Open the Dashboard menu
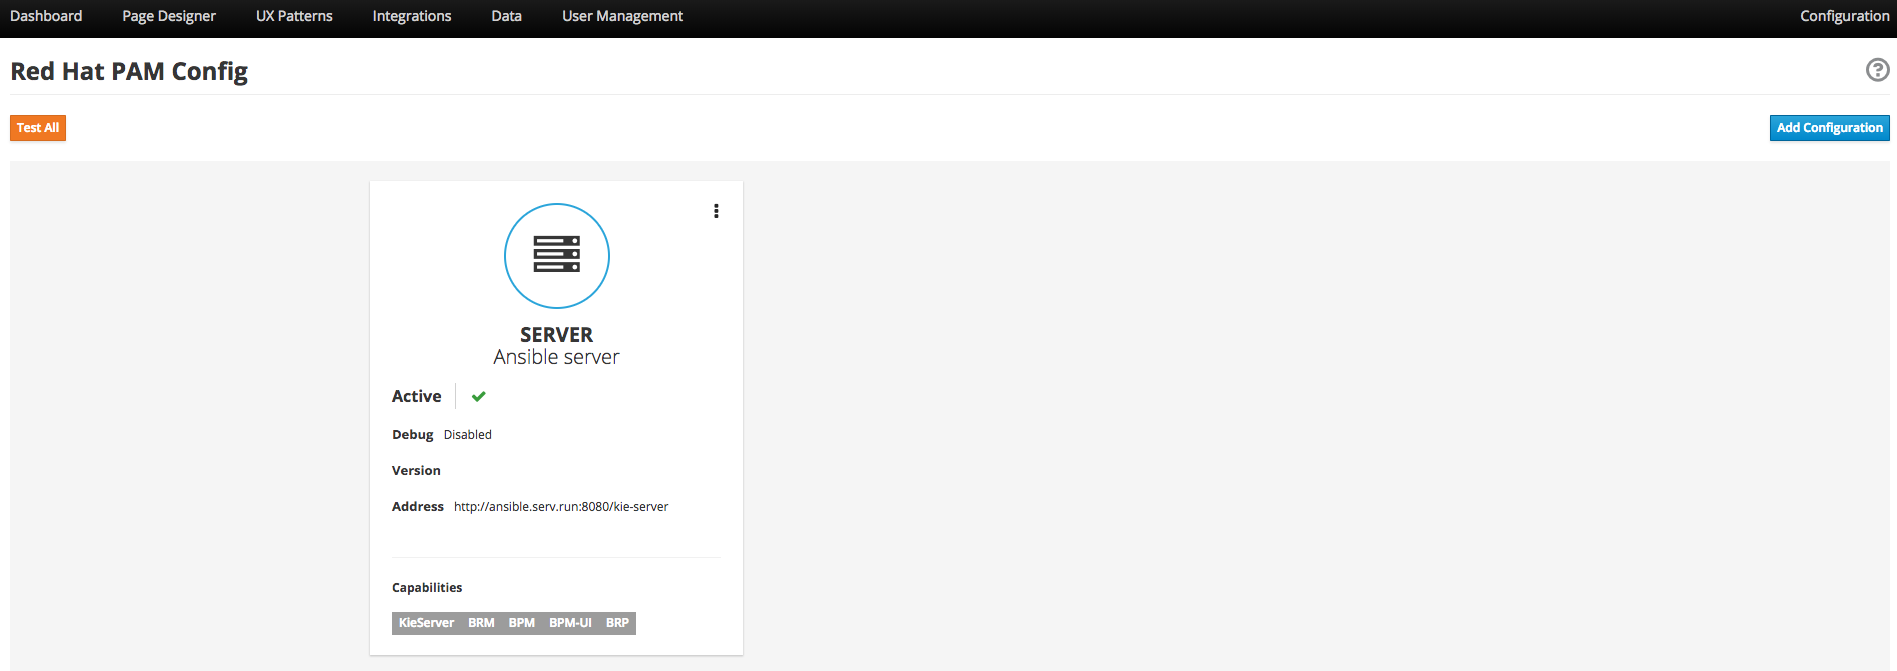Image resolution: width=1897 pixels, height=671 pixels. tap(46, 16)
